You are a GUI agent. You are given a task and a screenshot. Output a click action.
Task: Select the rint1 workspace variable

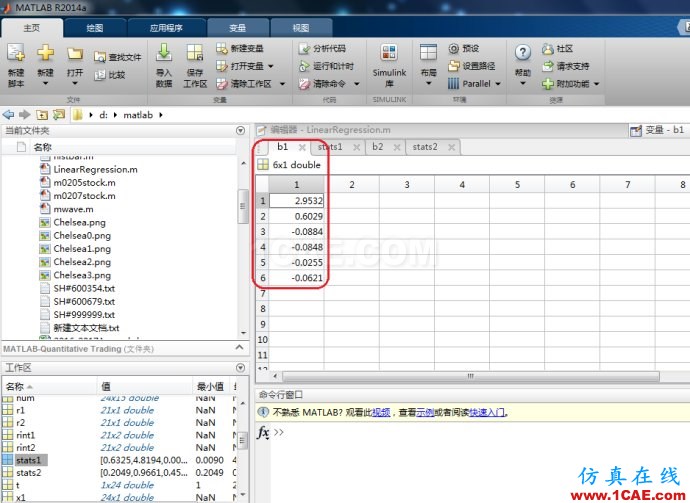[26, 435]
